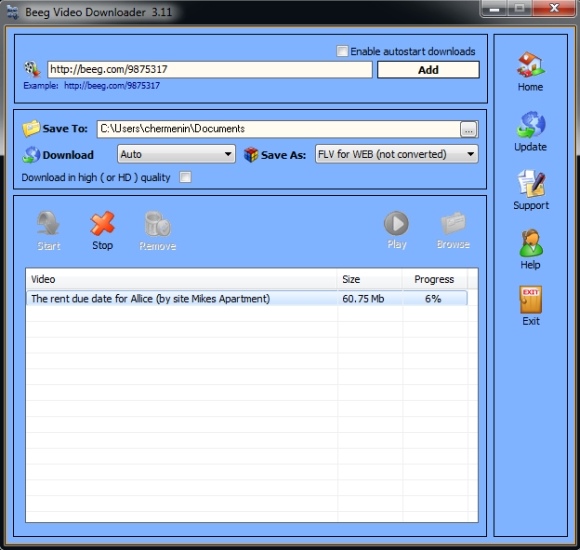Click the video URL input field

click(210, 70)
